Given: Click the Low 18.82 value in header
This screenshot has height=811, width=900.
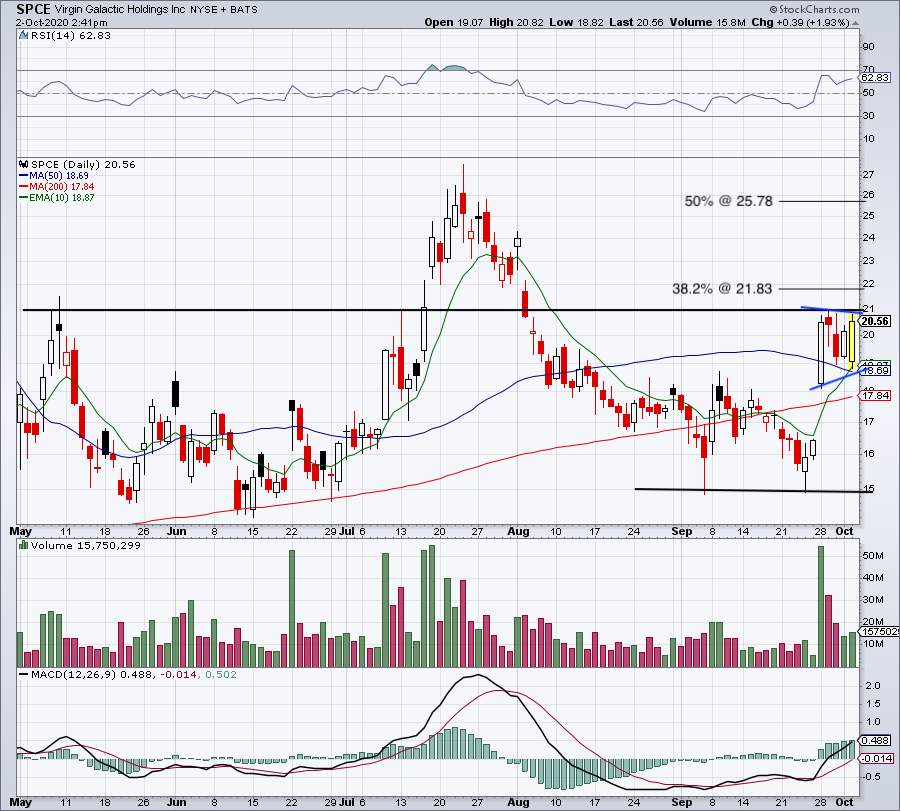Looking at the screenshot, I should (576, 22).
